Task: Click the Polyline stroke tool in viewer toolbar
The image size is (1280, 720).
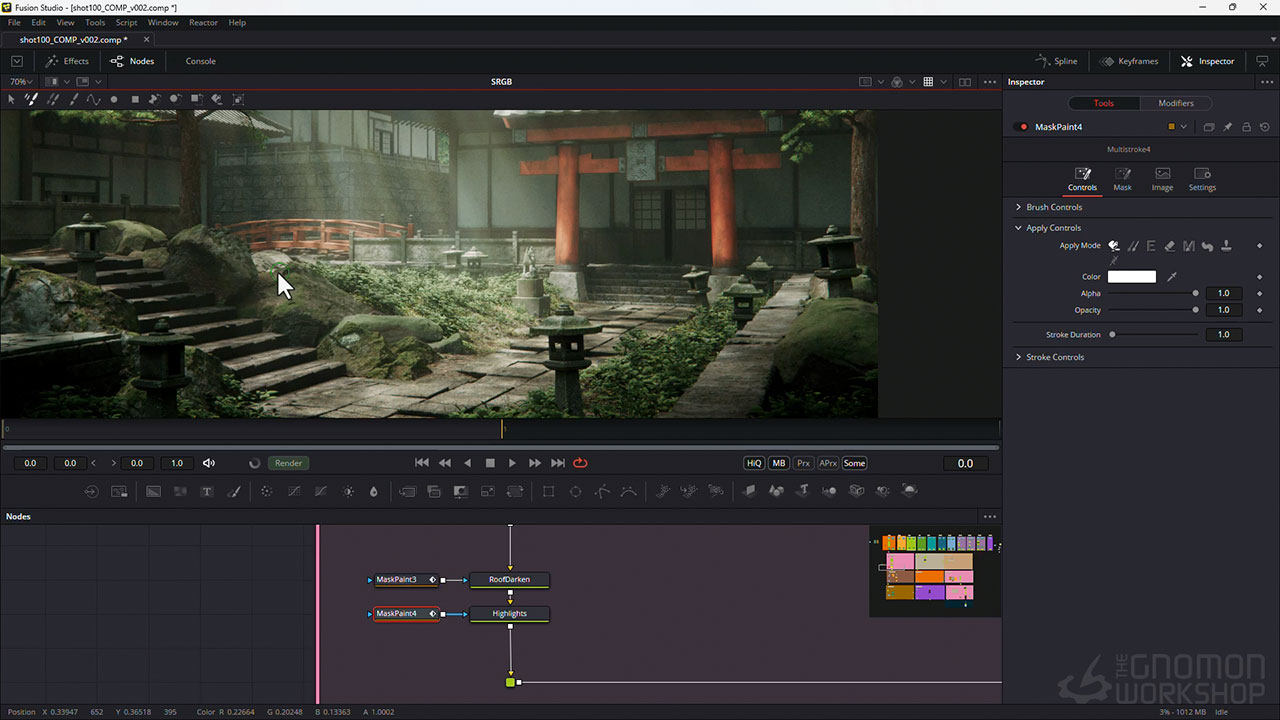Action: tap(93, 99)
